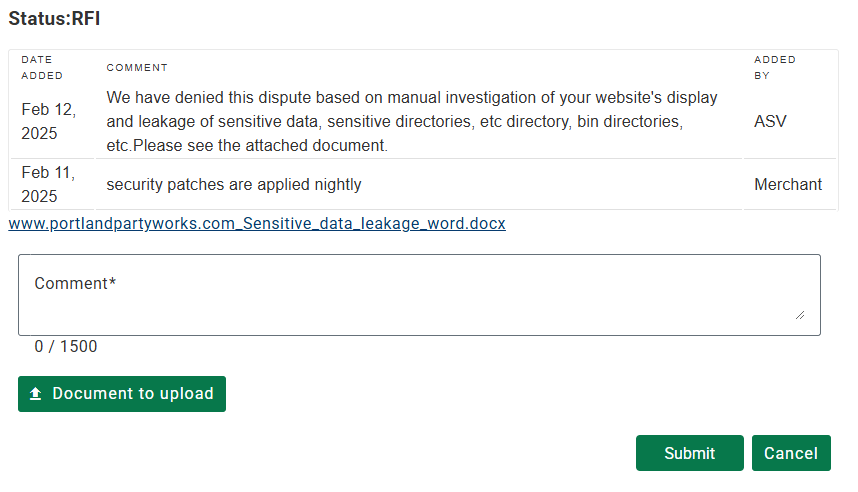The height and width of the screenshot is (492, 858).
Task: Click the Comment column header
Action: tap(137, 67)
